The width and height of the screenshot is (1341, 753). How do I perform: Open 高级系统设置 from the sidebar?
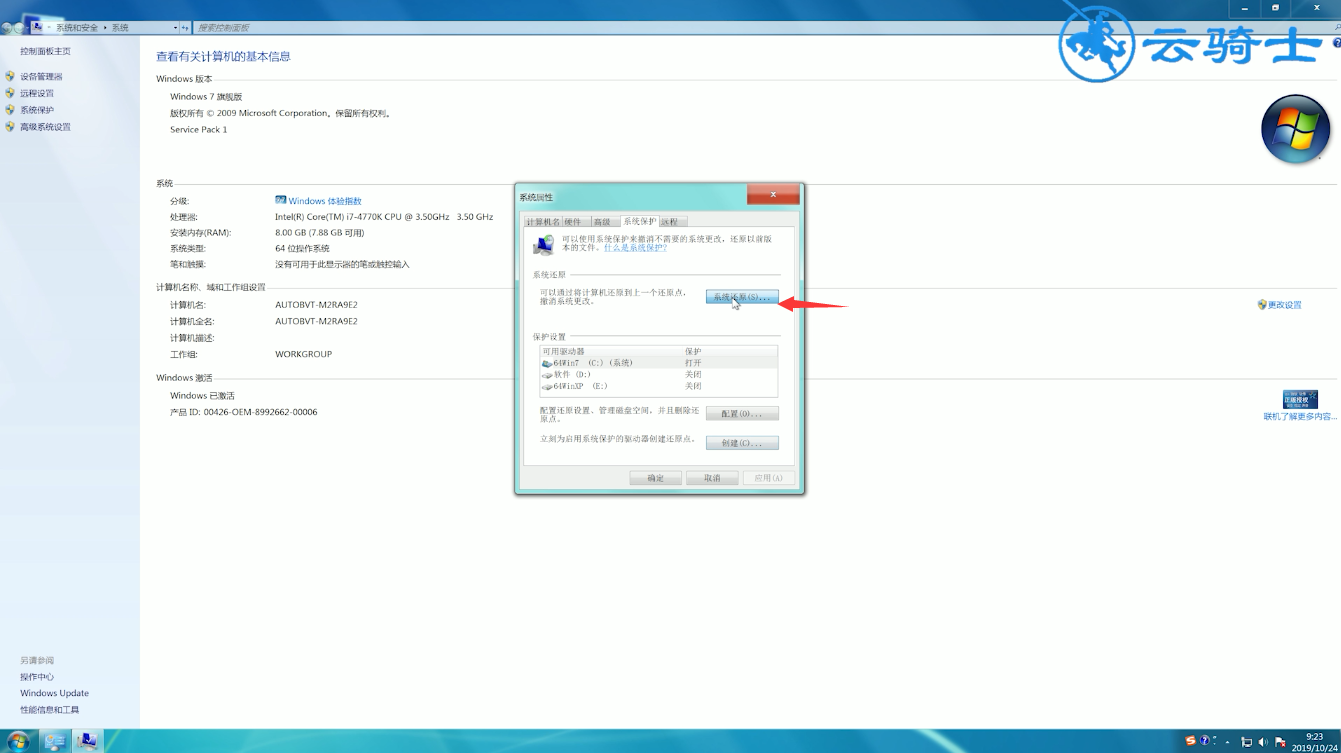coord(45,127)
